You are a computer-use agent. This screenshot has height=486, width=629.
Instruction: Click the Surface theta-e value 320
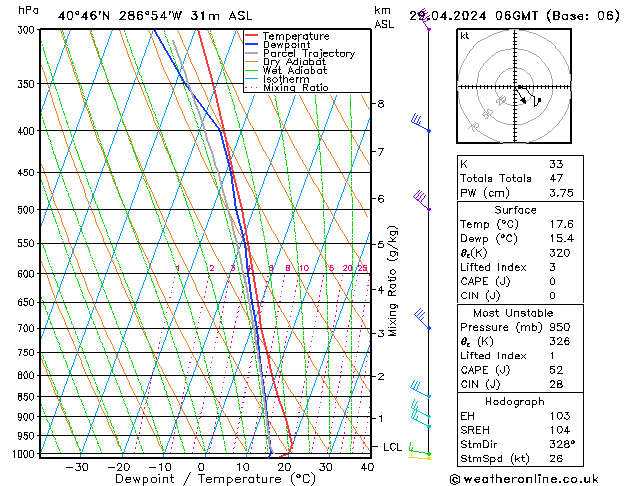560,253
